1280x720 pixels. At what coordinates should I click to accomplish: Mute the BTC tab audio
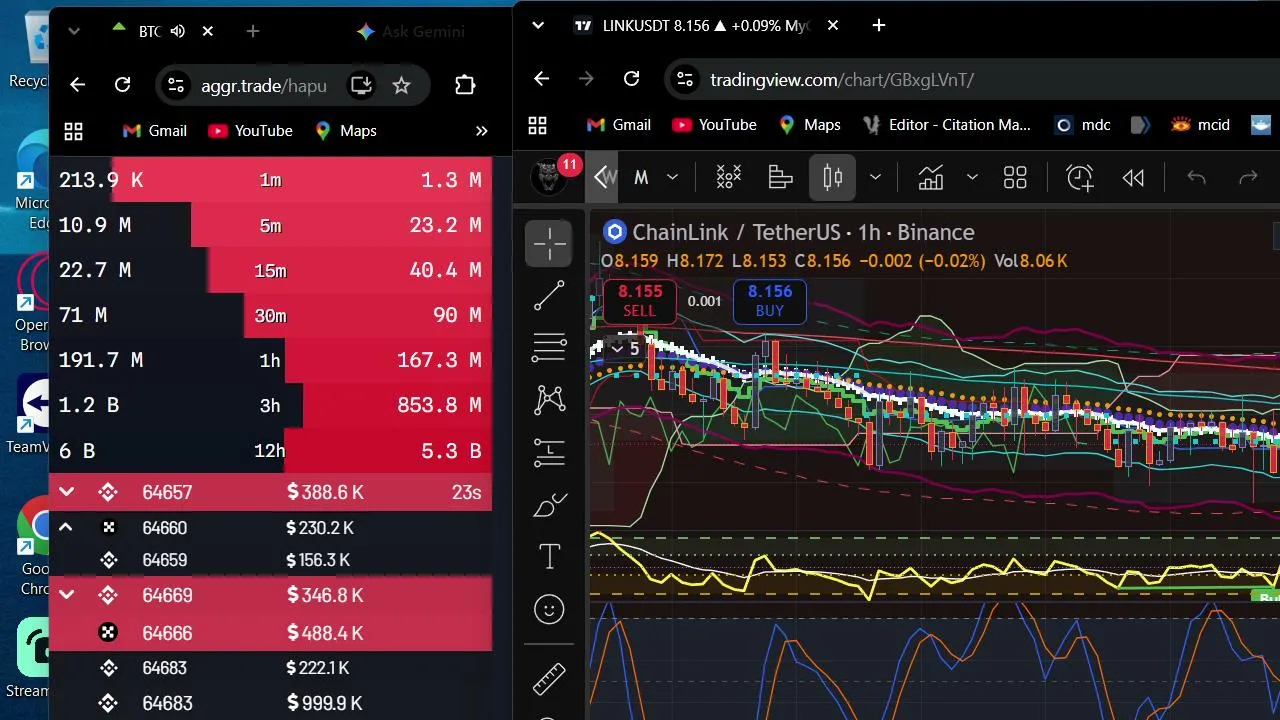[x=178, y=31]
